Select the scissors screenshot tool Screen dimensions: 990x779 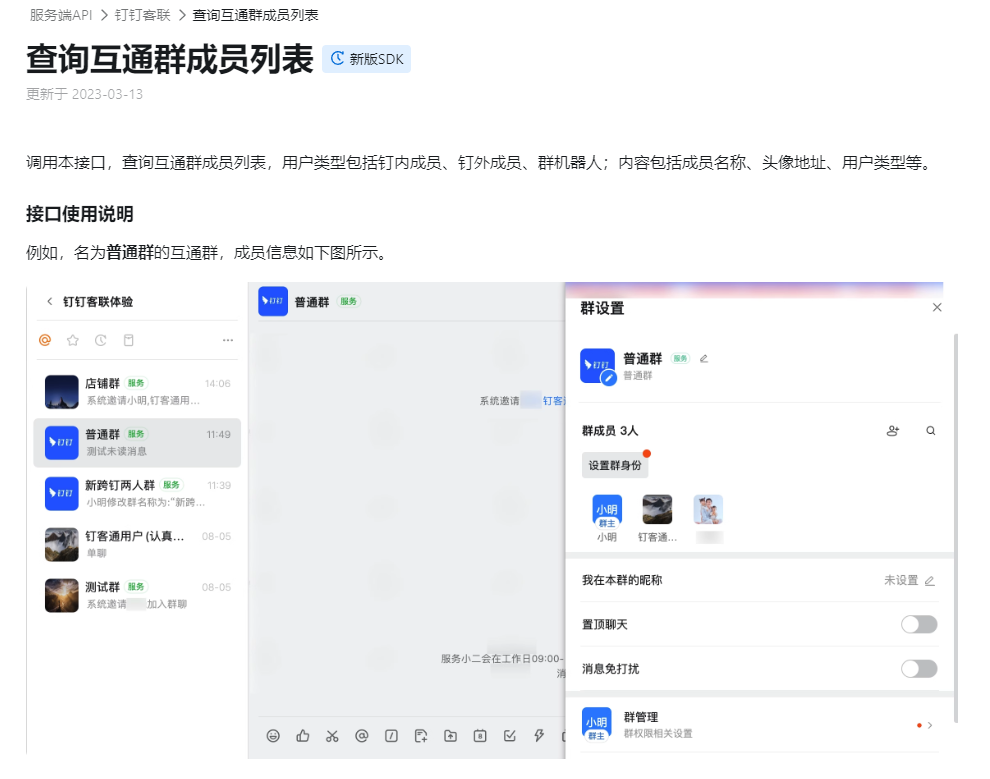332,735
